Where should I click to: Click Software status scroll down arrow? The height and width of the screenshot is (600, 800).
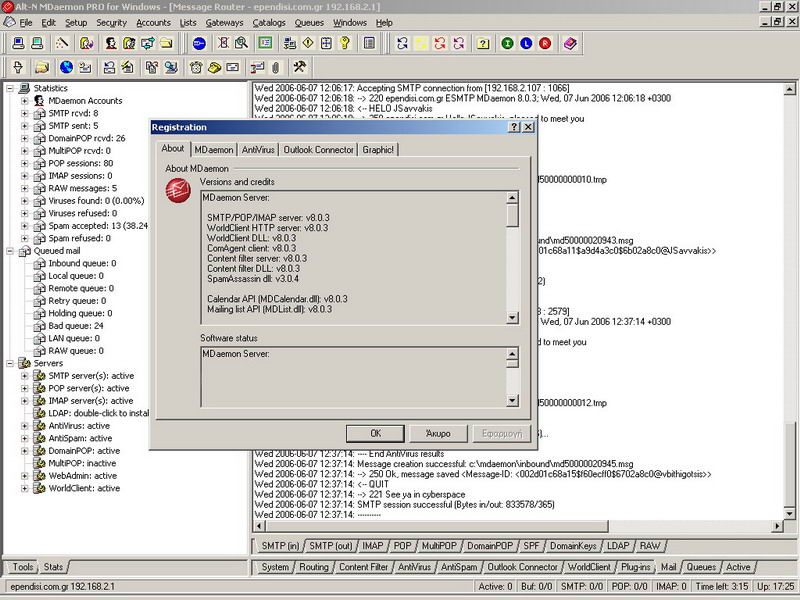click(513, 401)
